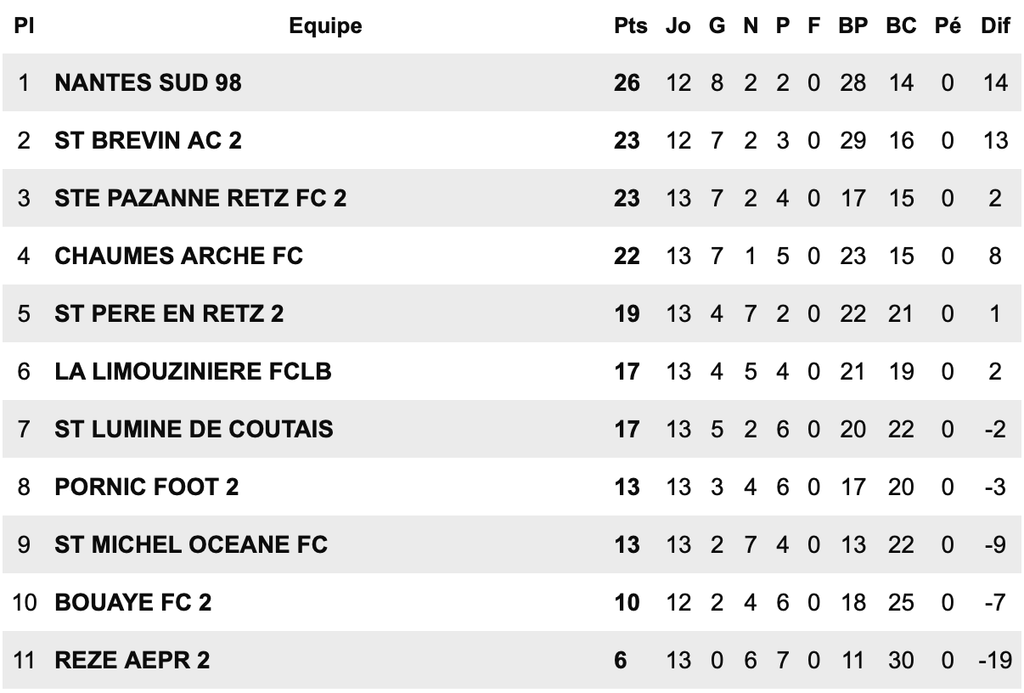The width and height of the screenshot is (1024, 693).
Task: Click the Pl column header
Action: tap(24, 25)
